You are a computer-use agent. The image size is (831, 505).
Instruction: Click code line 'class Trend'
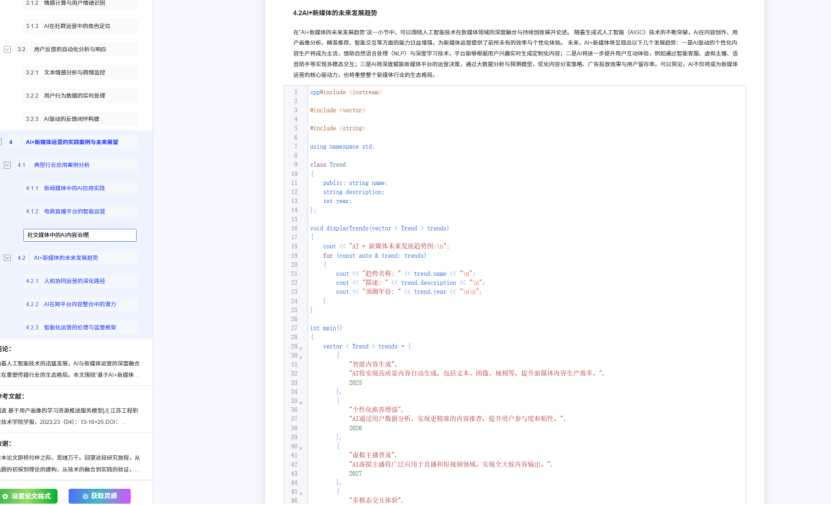[x=328, y=165]
